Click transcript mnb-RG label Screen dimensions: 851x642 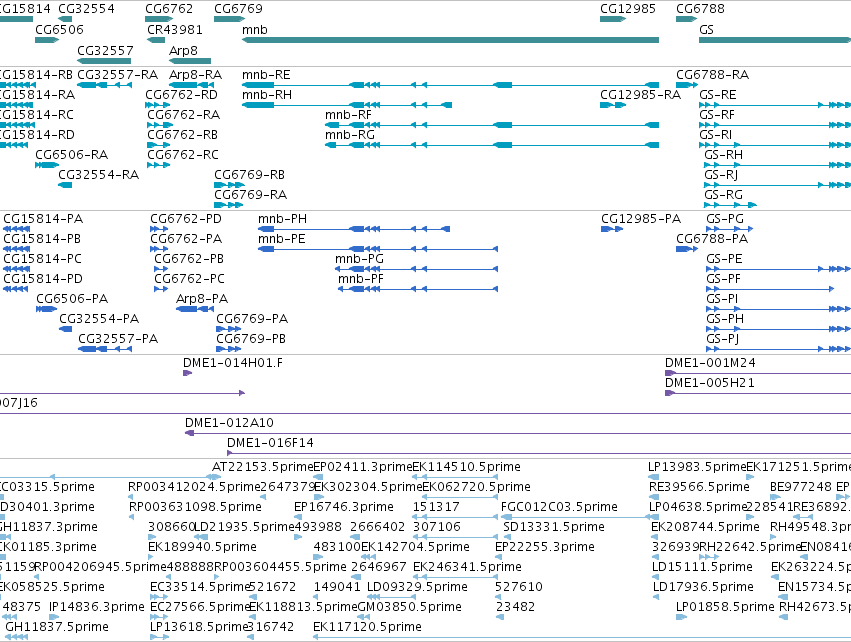350,135
